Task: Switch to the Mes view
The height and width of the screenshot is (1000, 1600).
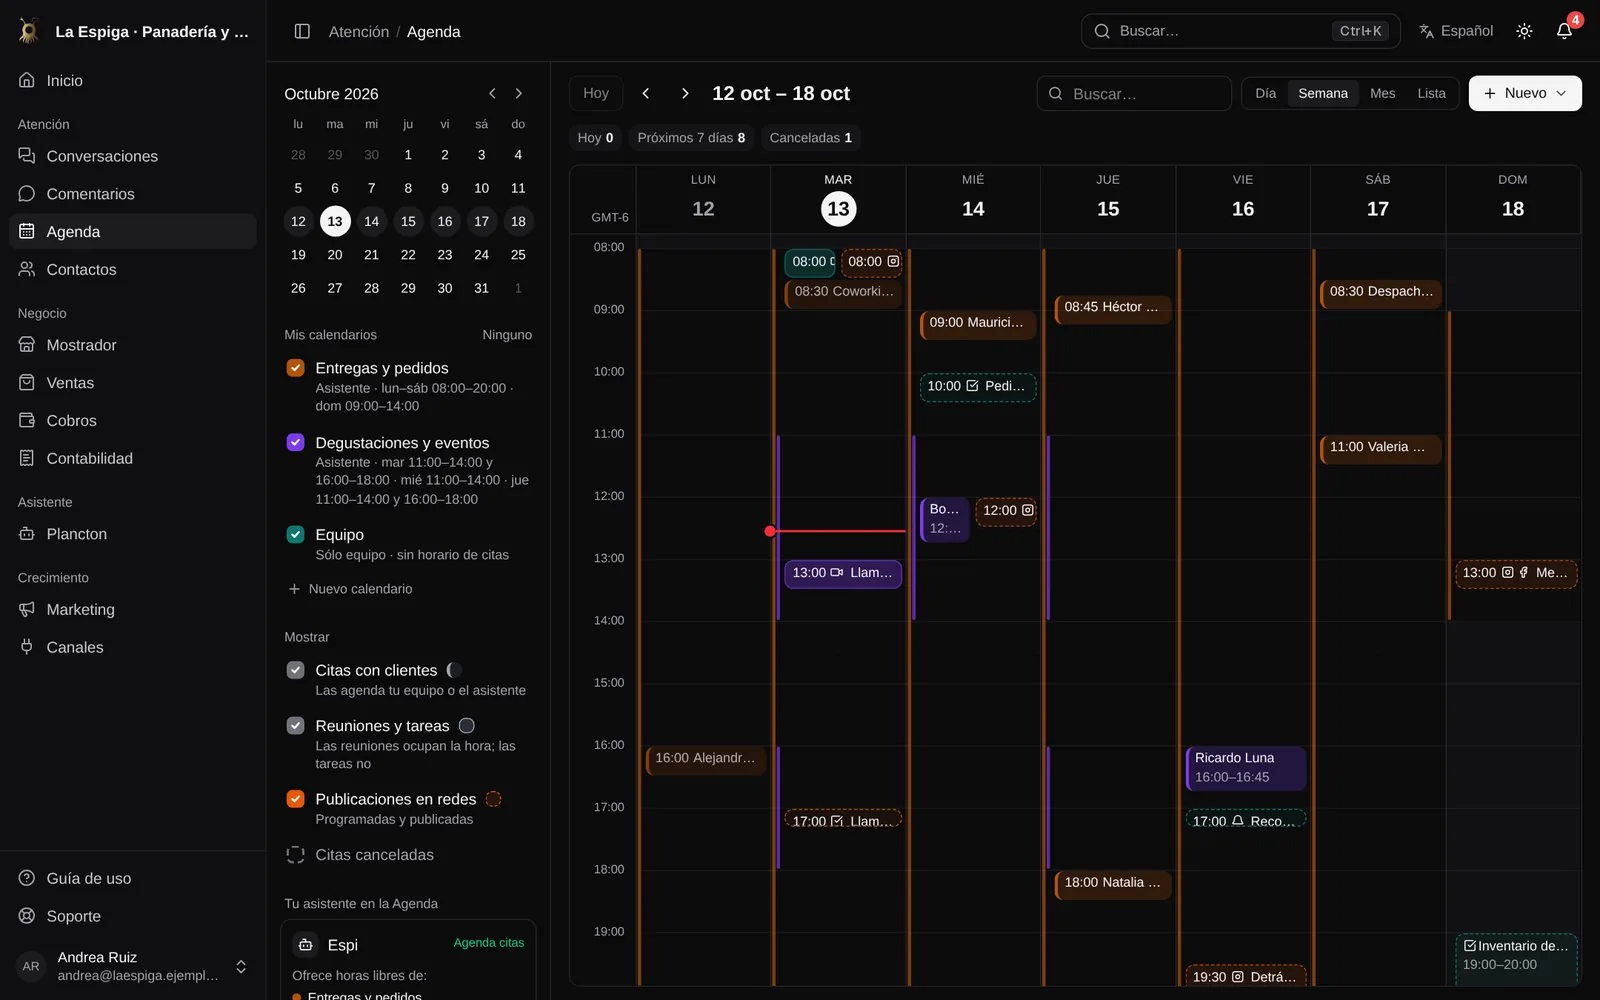Action: [x=1382, y=93]
